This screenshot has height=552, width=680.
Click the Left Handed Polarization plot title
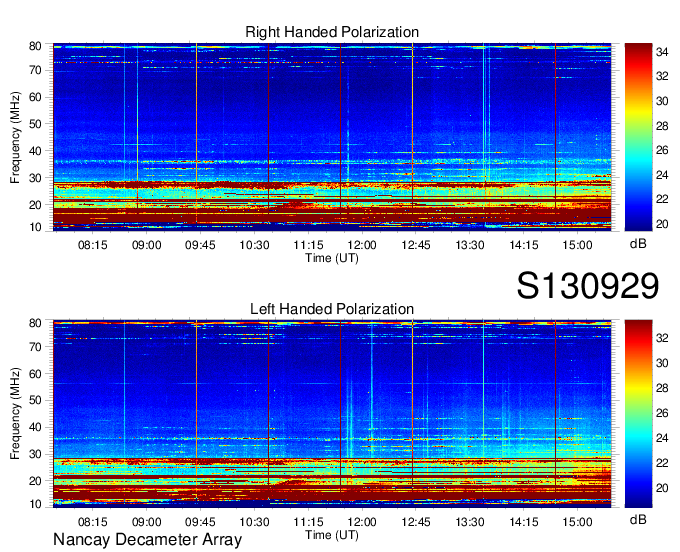pyautogui.click(x=332, y=309)
